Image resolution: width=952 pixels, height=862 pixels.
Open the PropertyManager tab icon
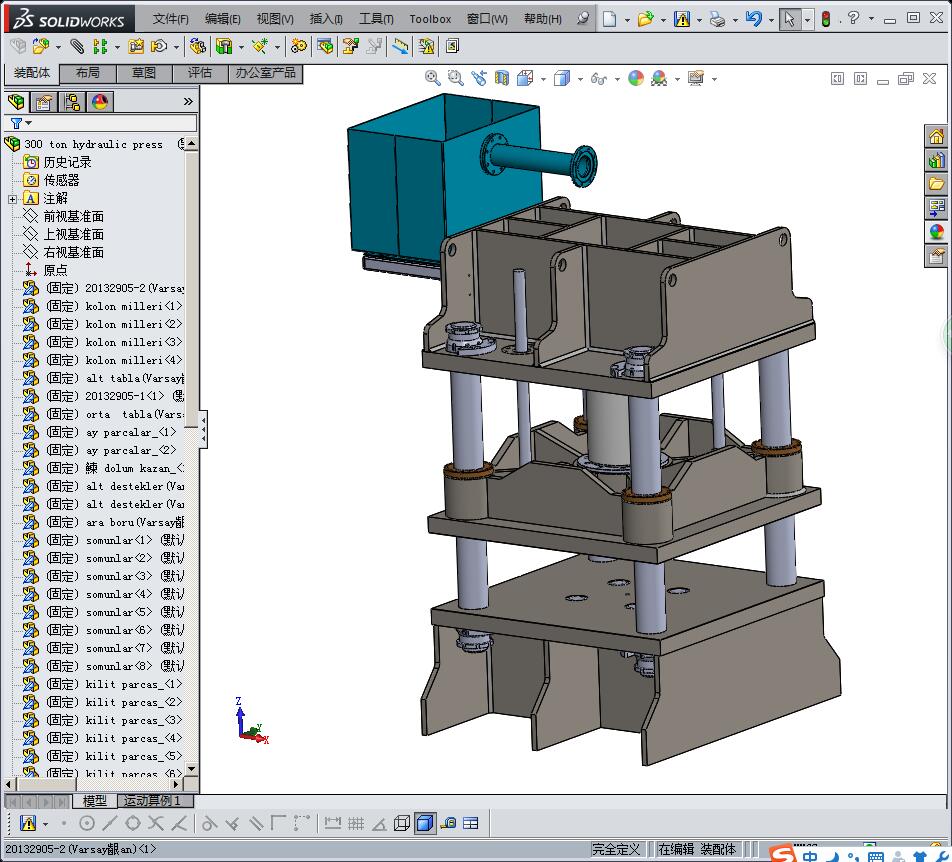pyautogui.click(x=44, y=102)
